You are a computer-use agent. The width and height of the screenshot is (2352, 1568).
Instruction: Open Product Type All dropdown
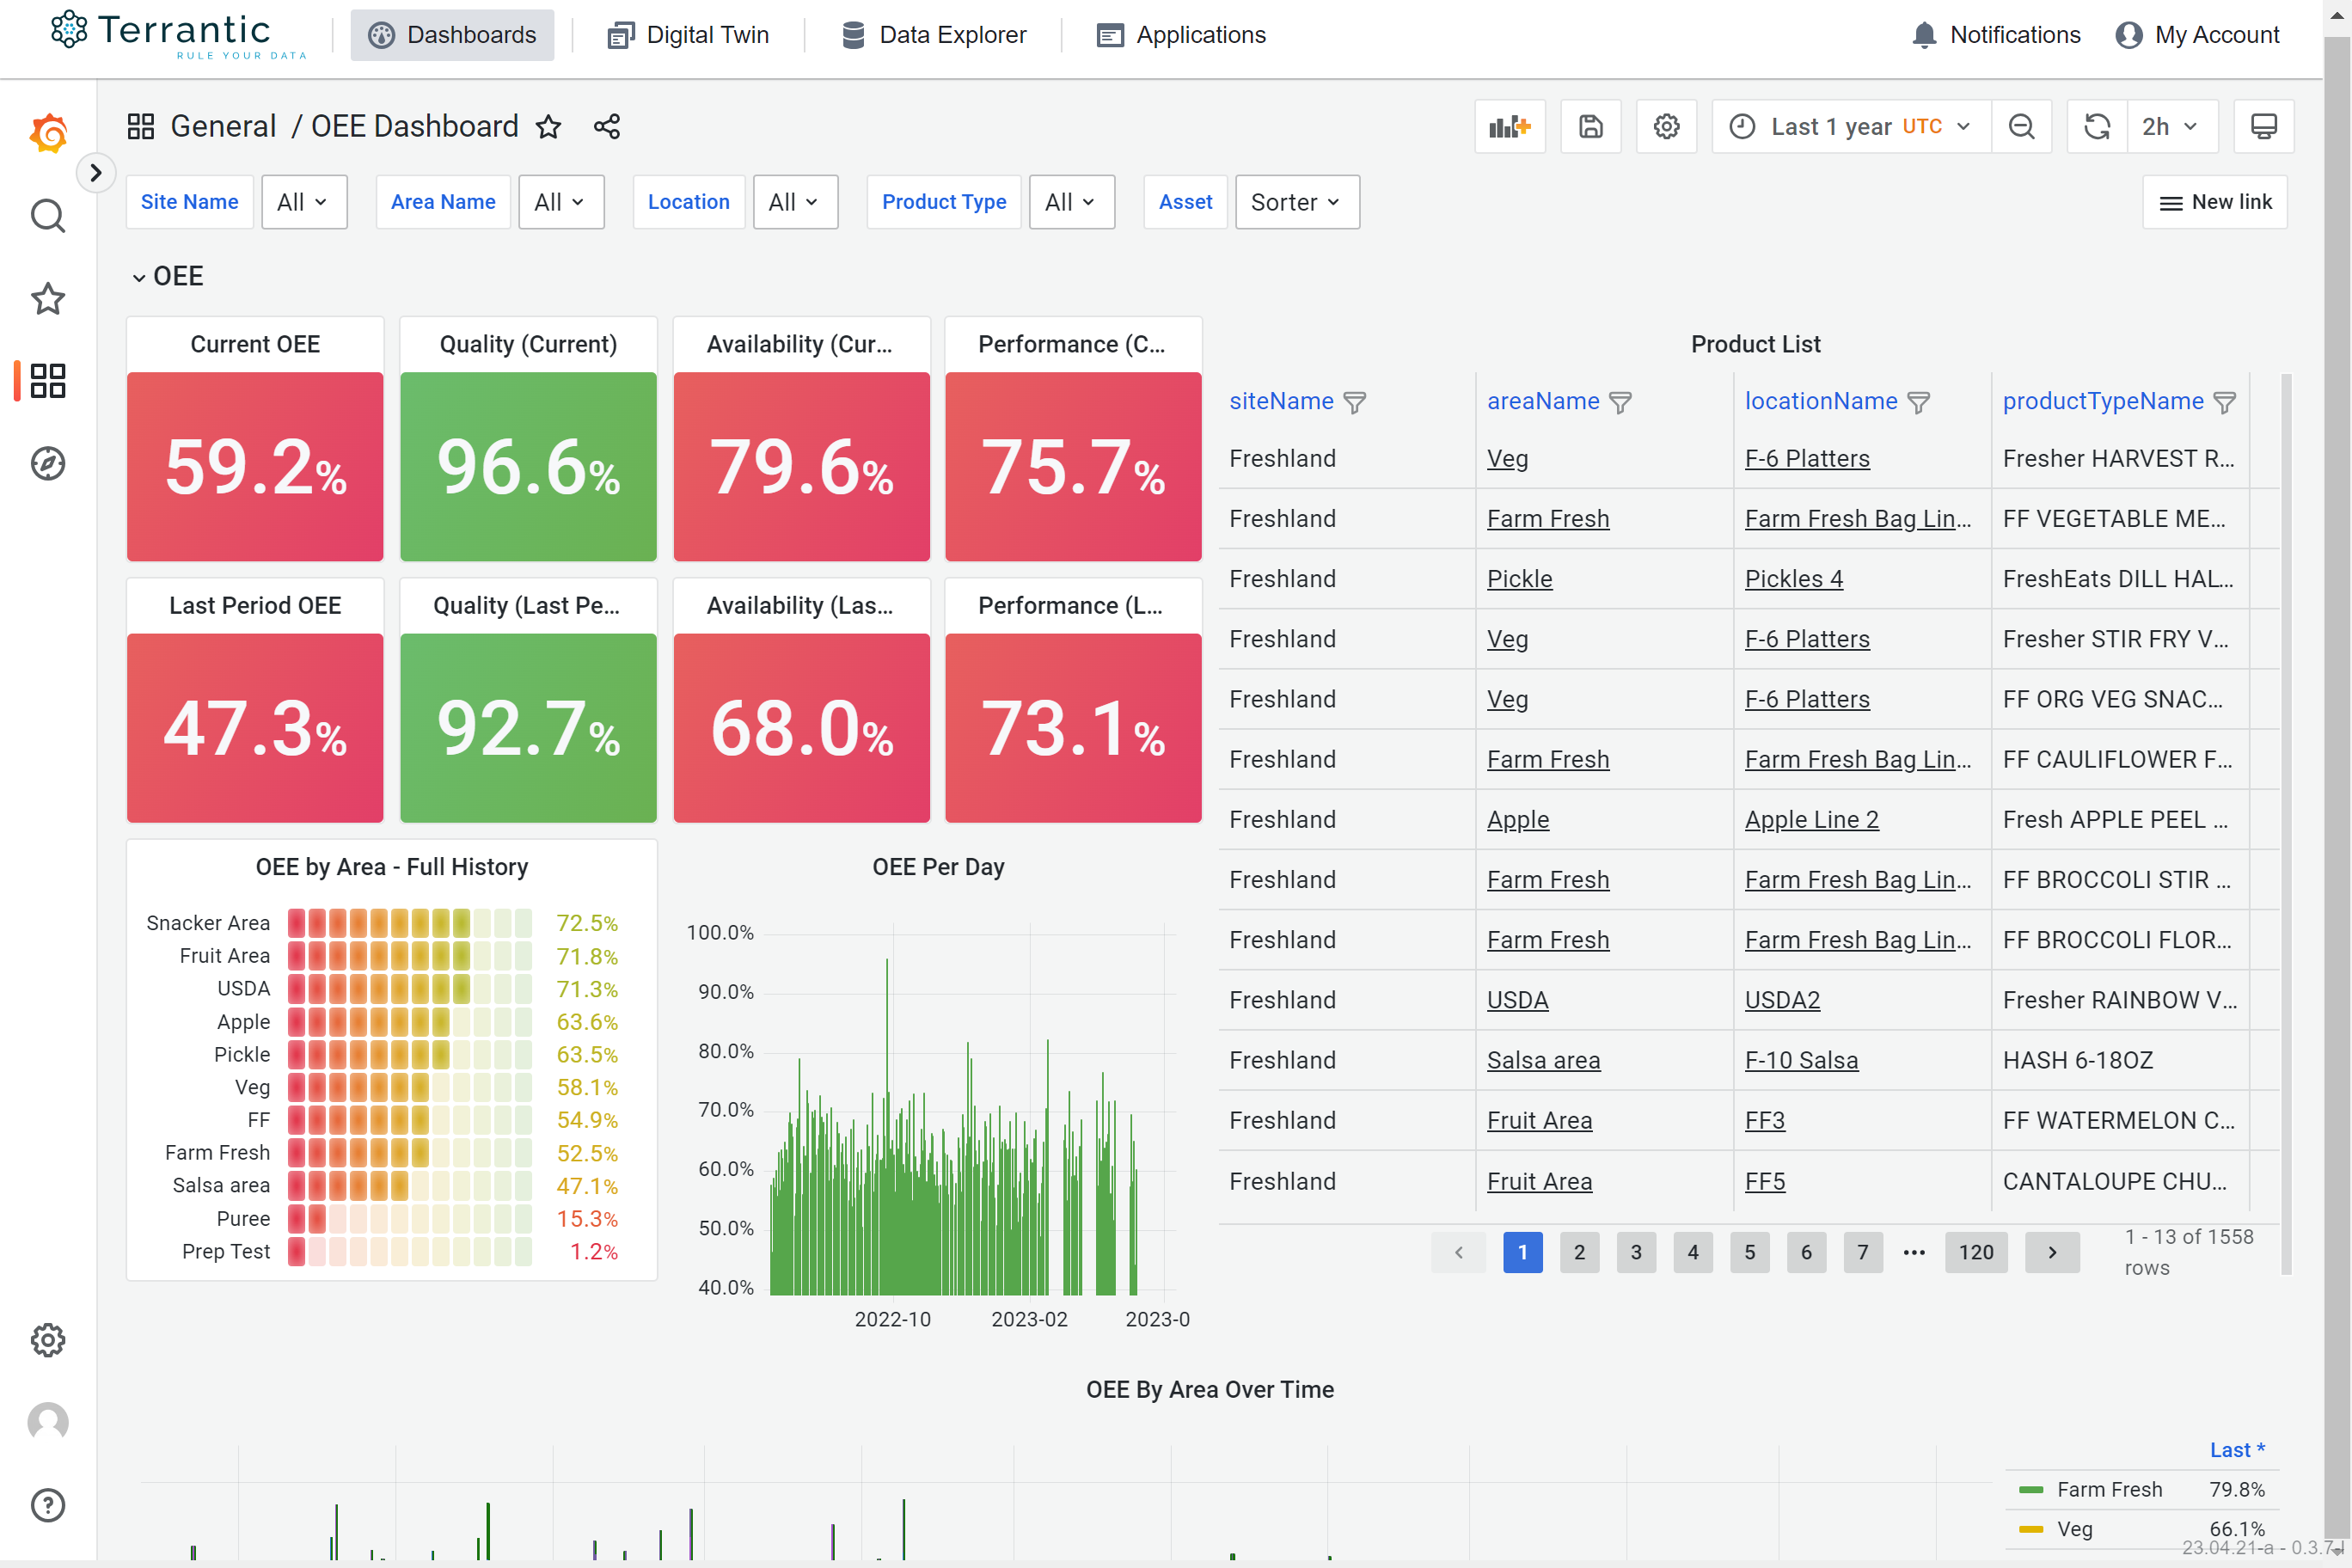pyautogui.click(x=1072, y=202)
